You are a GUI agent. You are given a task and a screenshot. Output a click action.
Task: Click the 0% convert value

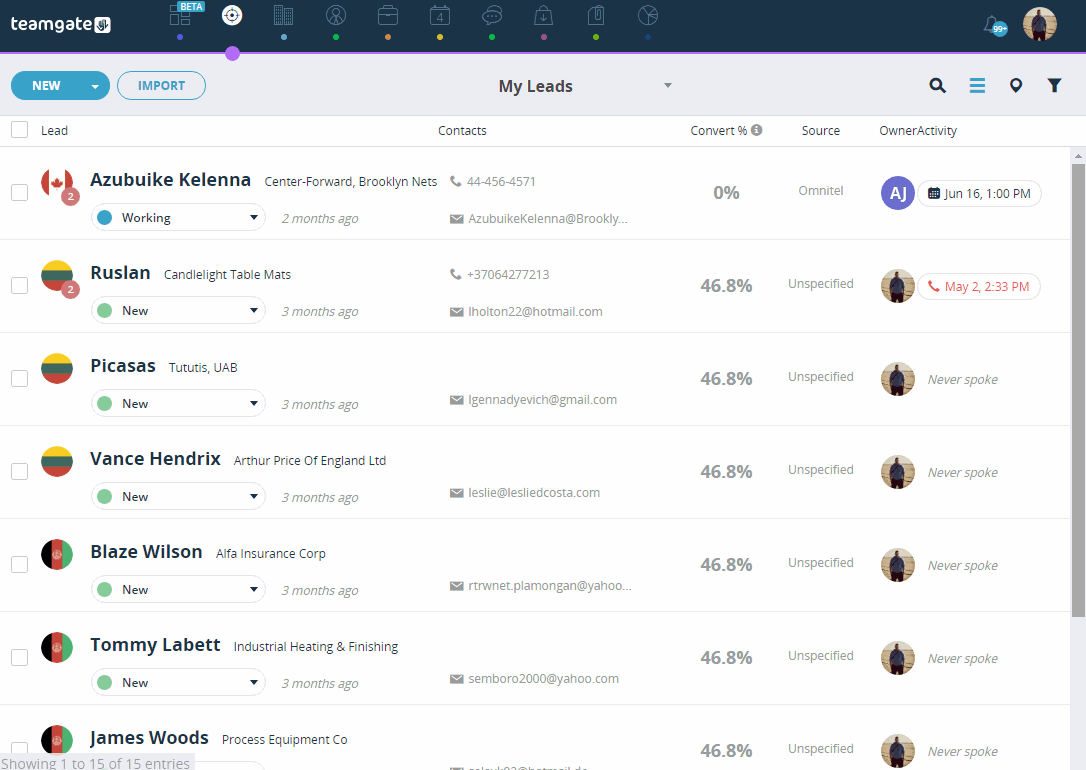click(726, 192)
